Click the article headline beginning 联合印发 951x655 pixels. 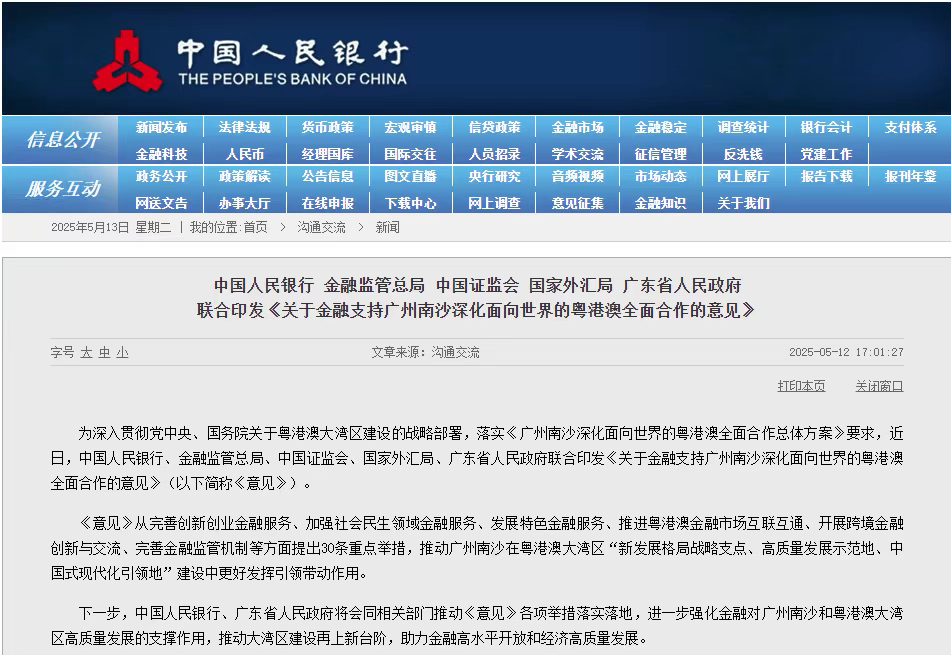476,311
